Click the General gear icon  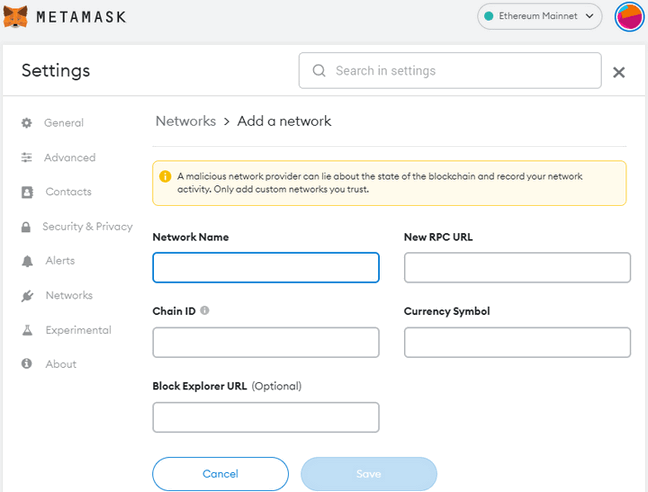[x=27, y=123]
